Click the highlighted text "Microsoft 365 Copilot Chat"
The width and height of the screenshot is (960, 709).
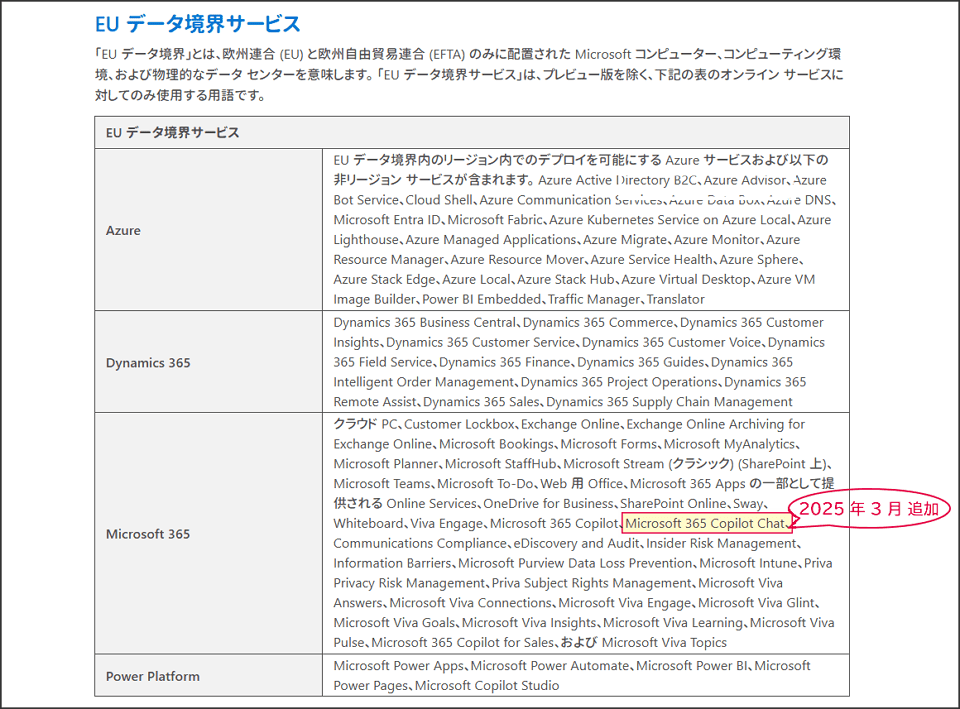pyautogui.click(x=705, y=523)
